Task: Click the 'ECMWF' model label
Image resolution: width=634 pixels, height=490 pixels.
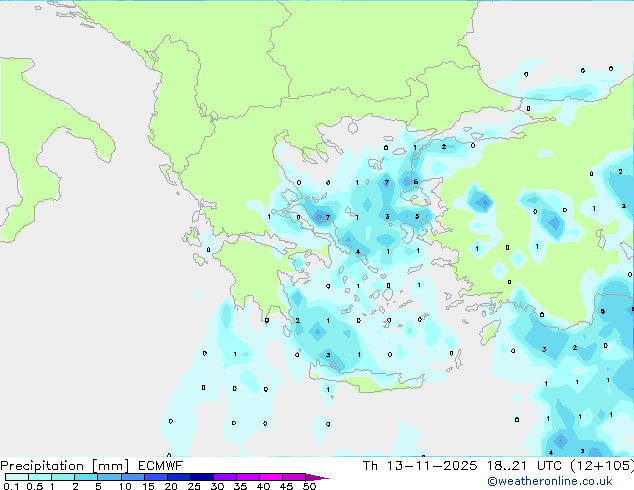Action: click(x=161, y=466)
